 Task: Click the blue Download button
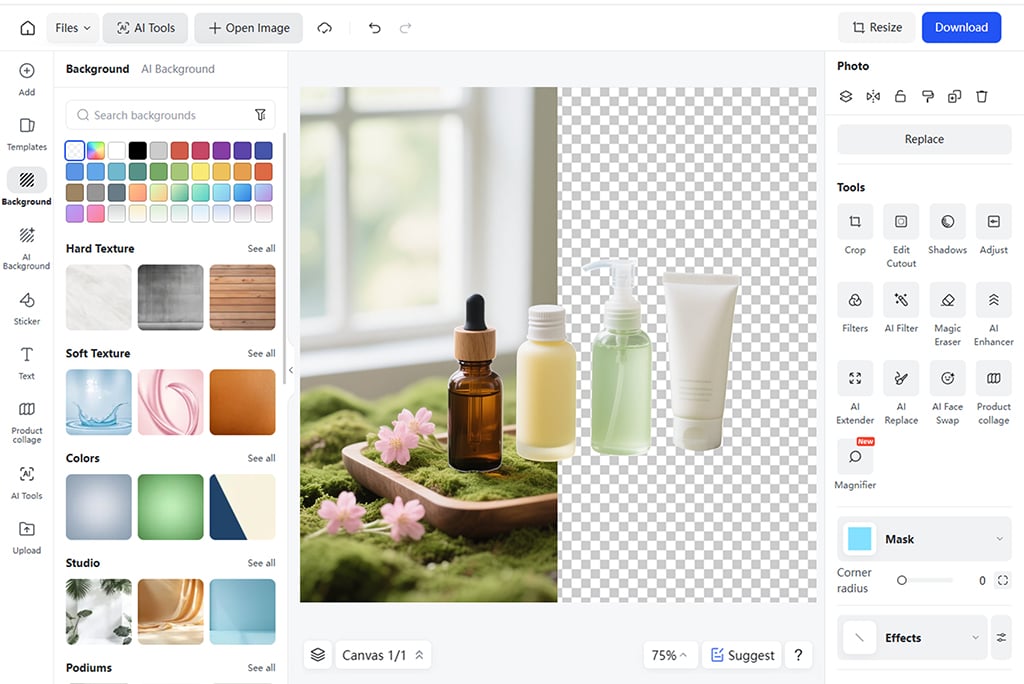click(x=961, y=27)
